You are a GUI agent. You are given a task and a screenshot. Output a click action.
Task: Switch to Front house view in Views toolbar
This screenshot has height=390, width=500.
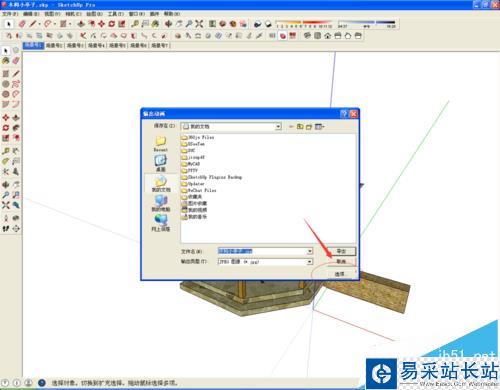[x=327, y=35]
